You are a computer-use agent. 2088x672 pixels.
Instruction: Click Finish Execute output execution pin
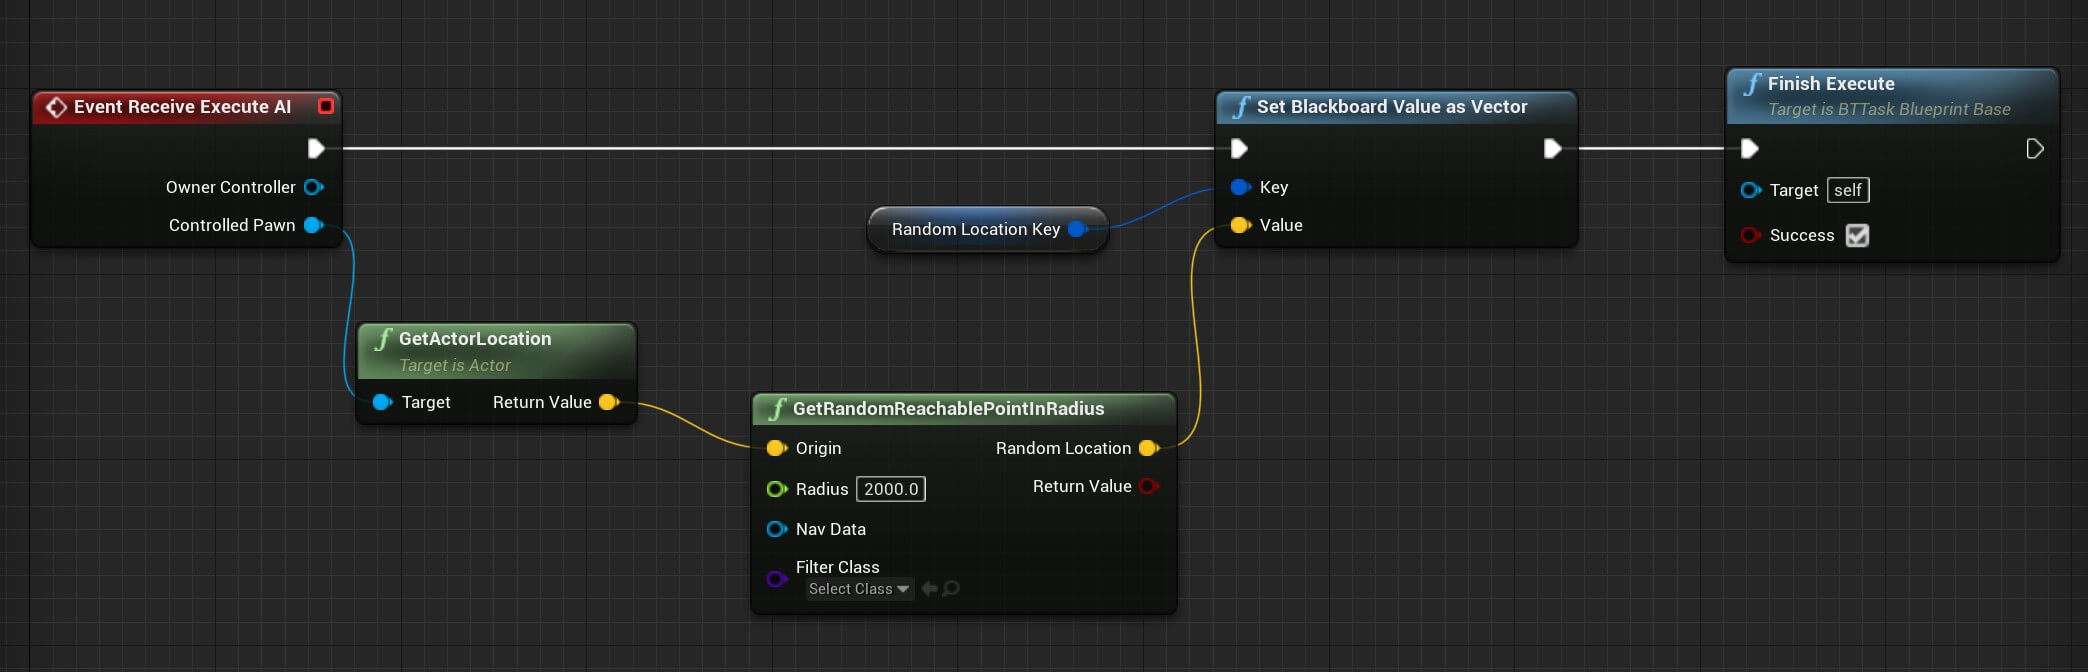pos(2034,149)
